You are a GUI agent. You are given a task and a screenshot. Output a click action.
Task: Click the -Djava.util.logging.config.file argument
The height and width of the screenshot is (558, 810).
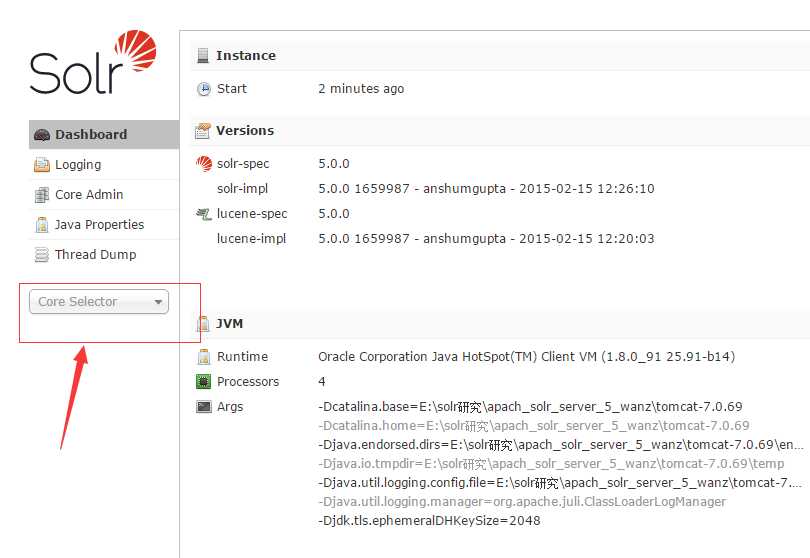tap(560, 483)
